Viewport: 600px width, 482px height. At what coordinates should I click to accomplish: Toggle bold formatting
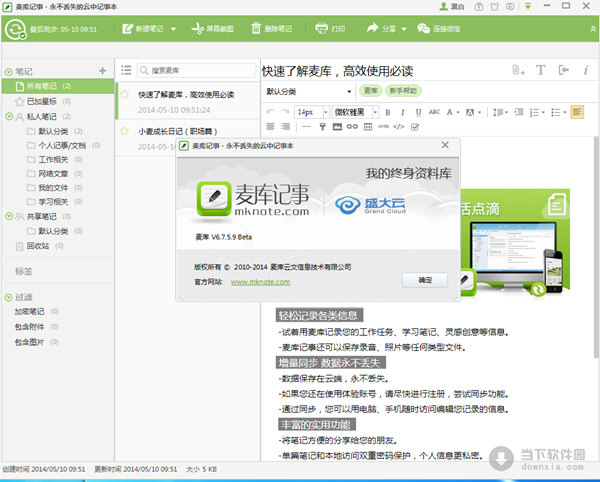click(x=388, y=112)
